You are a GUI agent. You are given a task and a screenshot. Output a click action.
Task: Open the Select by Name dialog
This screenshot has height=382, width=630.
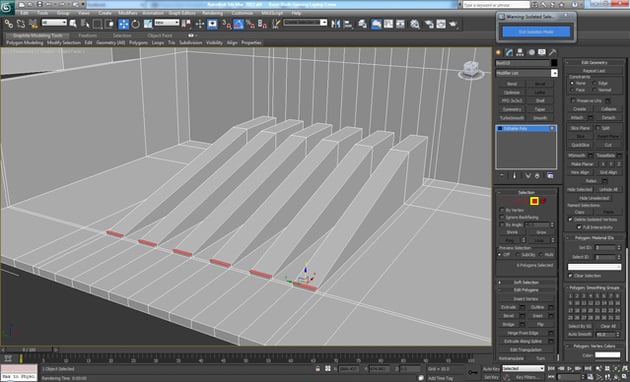[x=85, y=24]
